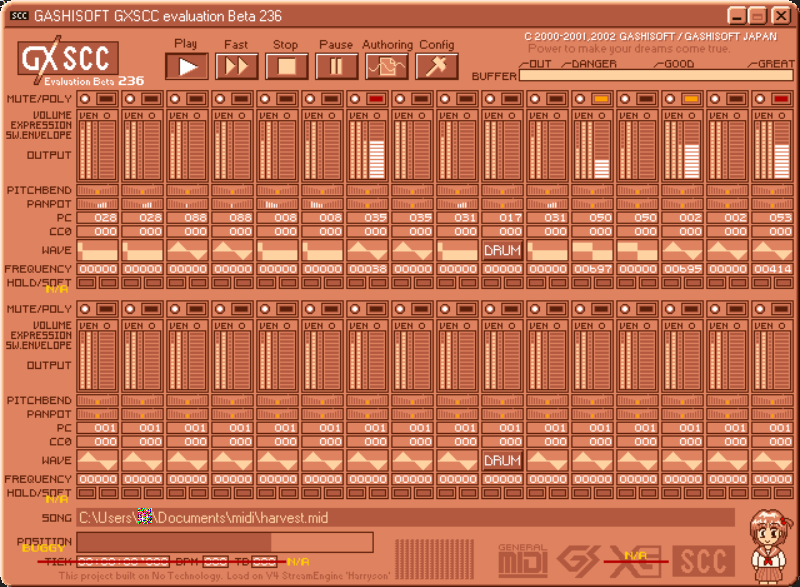800x587 pixels.
Task: Click the crossed-out XG logo
Action: [636, 561]
